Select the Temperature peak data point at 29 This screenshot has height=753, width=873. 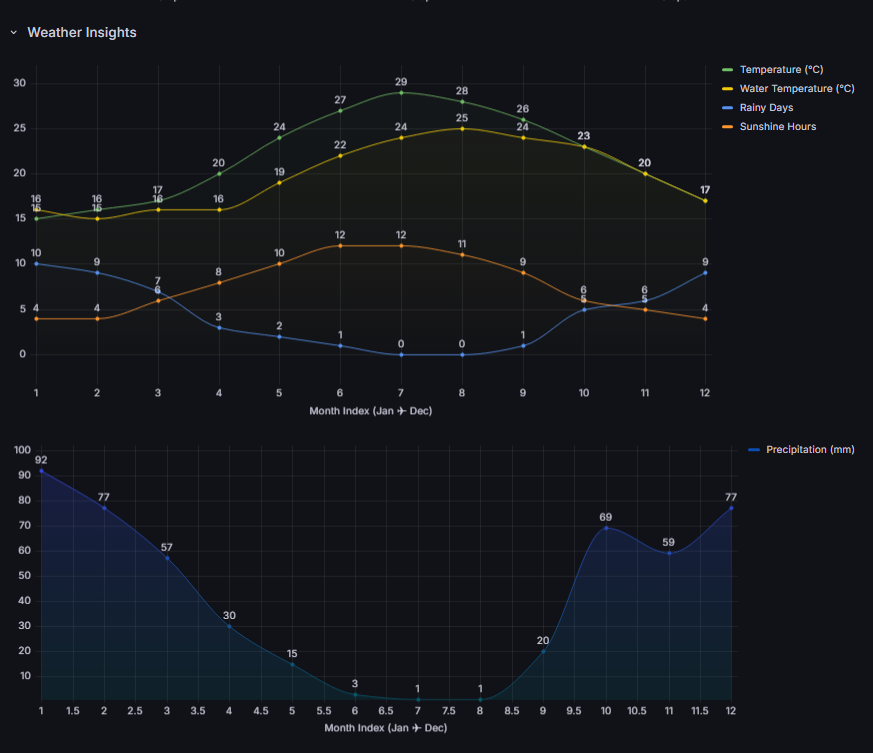(401, 92)
